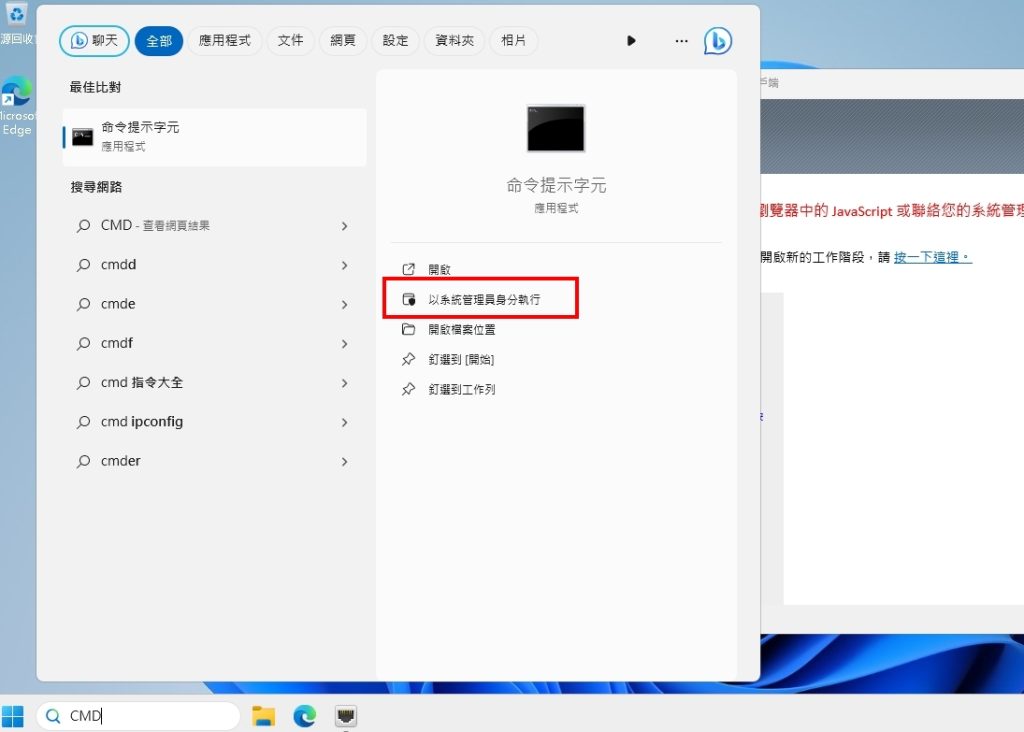This screenshot has width=1024, height=732.
Task: Choose 釘選到 [開始]
Action: click(x=461, y=359)
